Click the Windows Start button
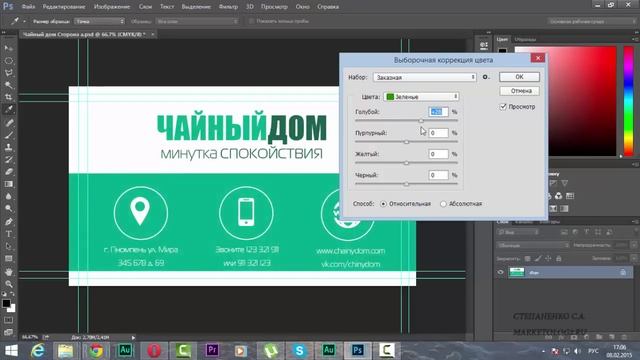Image resolution: width=640 pixels, height=360 pixels. pyautogui.click(x=11, y=350)
